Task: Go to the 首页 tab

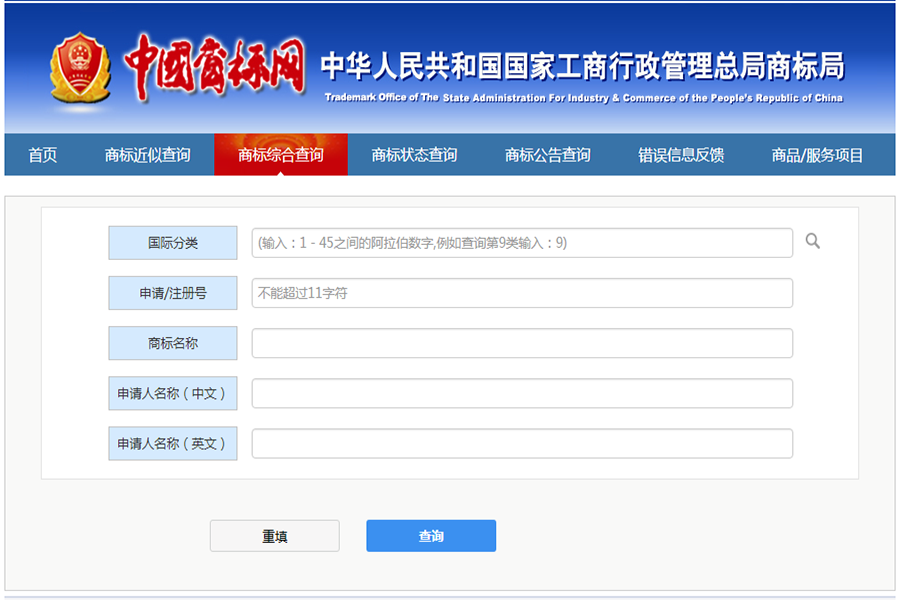Action: 42,155
